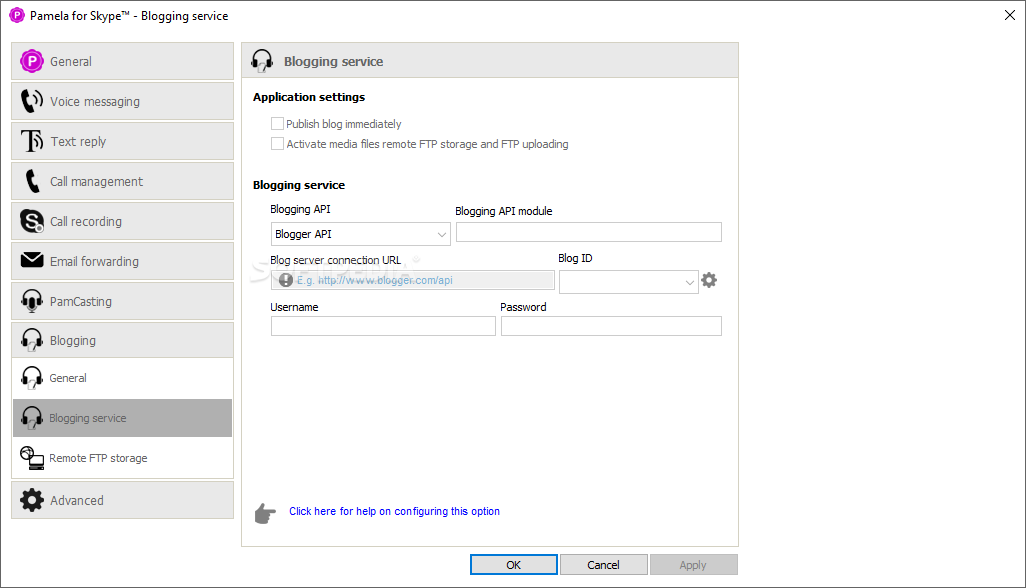Click the Voice messaging phone icon
The image size is (1026, 588).
tap(31, 101)
